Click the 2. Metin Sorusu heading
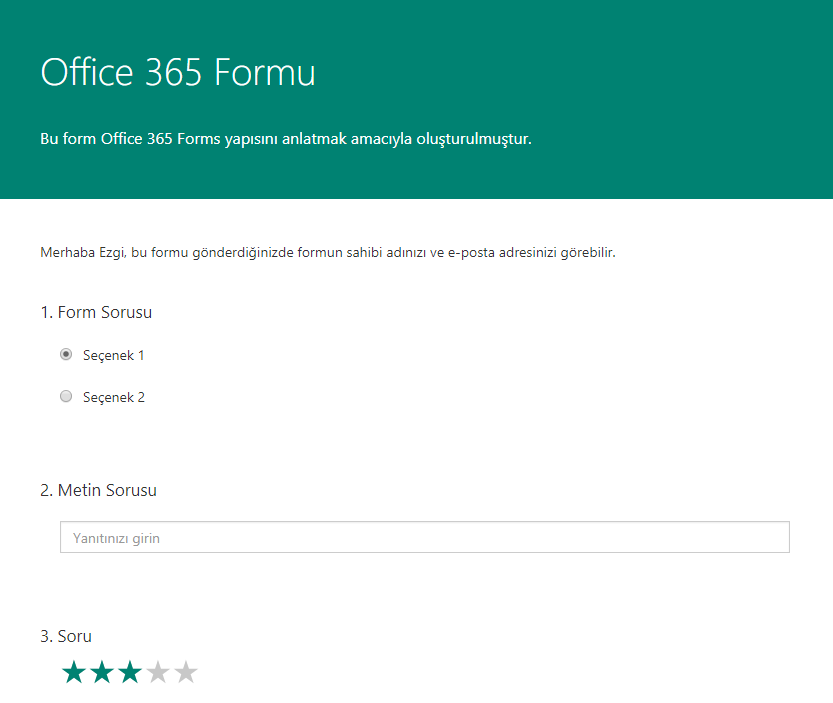Screen dimensions: 833x703 (x=98, y=490)
